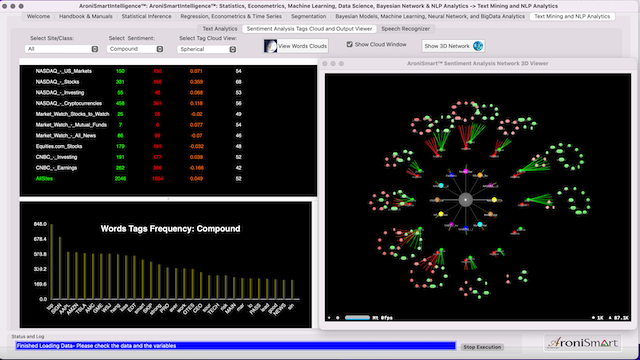Click the settings dot icon beside viewer progress bar
This screenshot has height=360, width=640.
click(338, 318)
